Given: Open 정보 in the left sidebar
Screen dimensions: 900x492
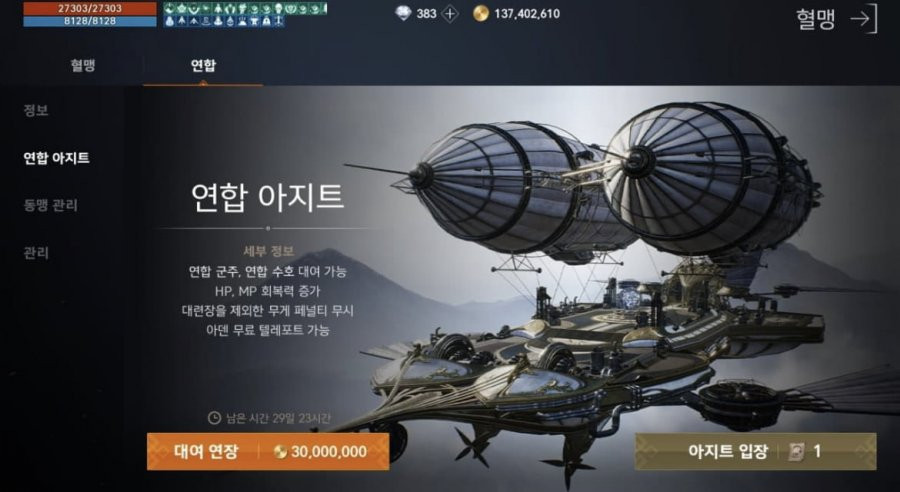Looking at the screenshot, I should 36,110.
